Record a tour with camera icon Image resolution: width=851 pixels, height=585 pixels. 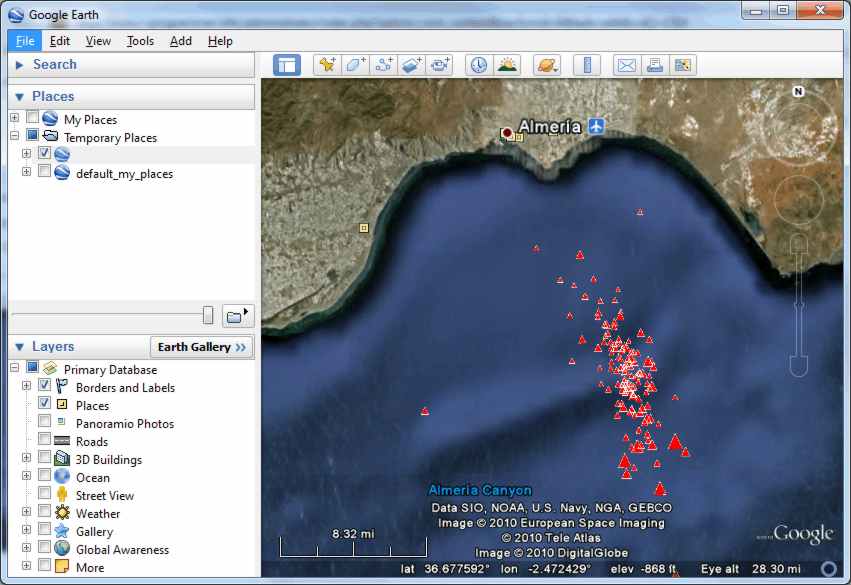[x=440, y=65]
